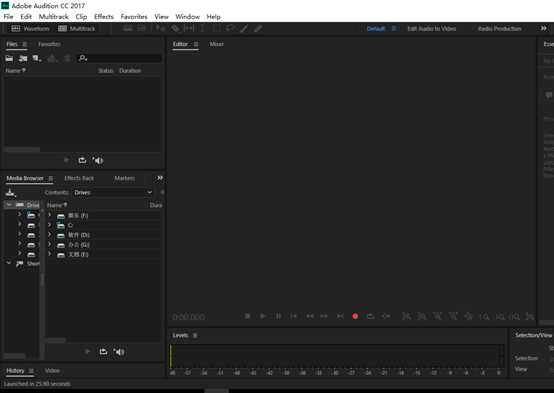Image resolution: width=554 pixels, height=393 pixels.
Task: Click the Zoom Out Full icon
Action: [x=468, y=316]
